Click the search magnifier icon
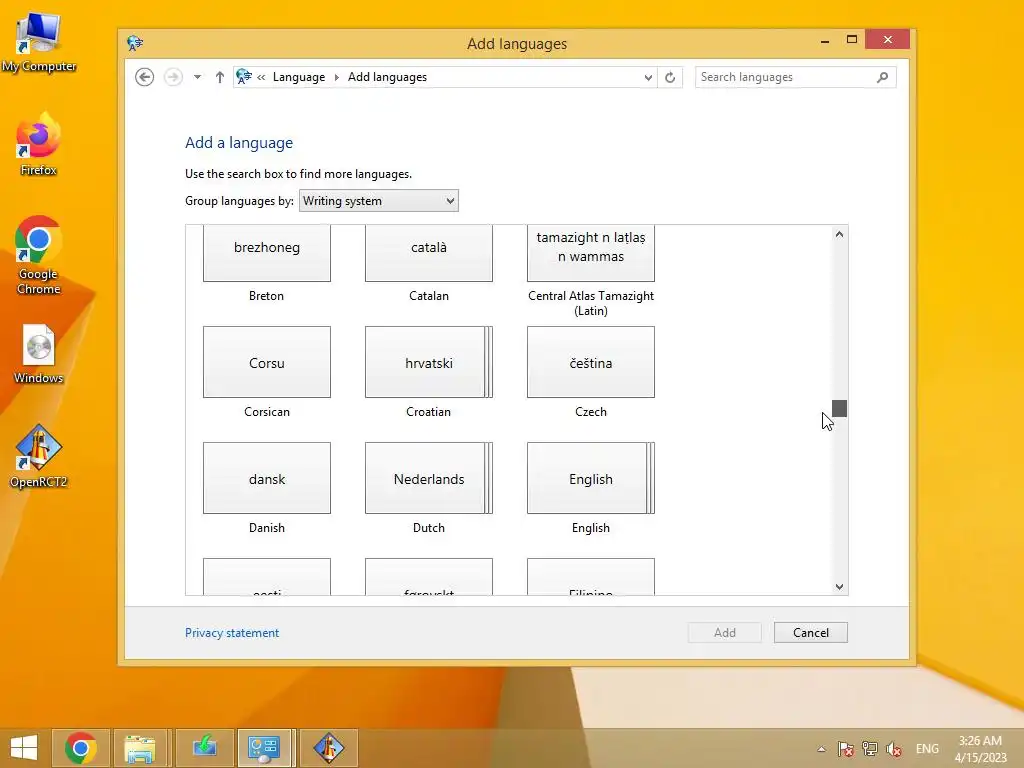Image resolution: width=1024 pixels, height=768 pixels. 882,77
